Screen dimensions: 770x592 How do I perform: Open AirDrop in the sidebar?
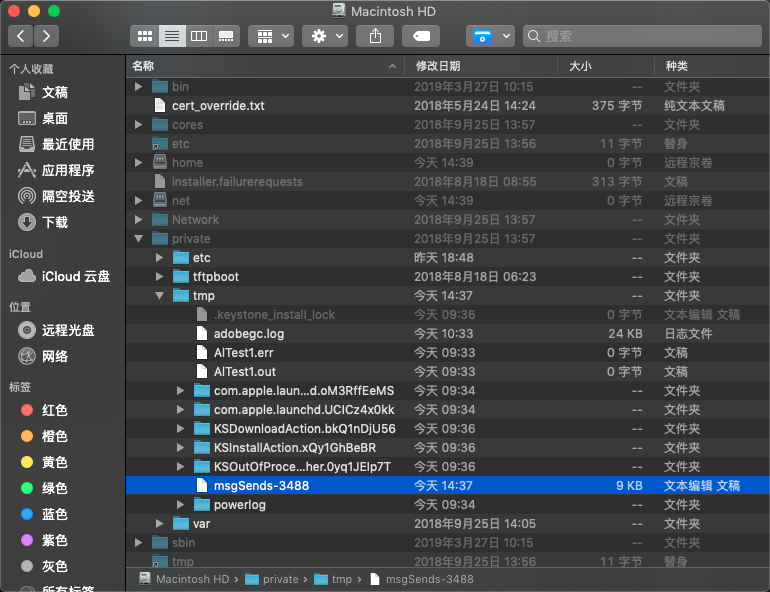click(56, 196)
